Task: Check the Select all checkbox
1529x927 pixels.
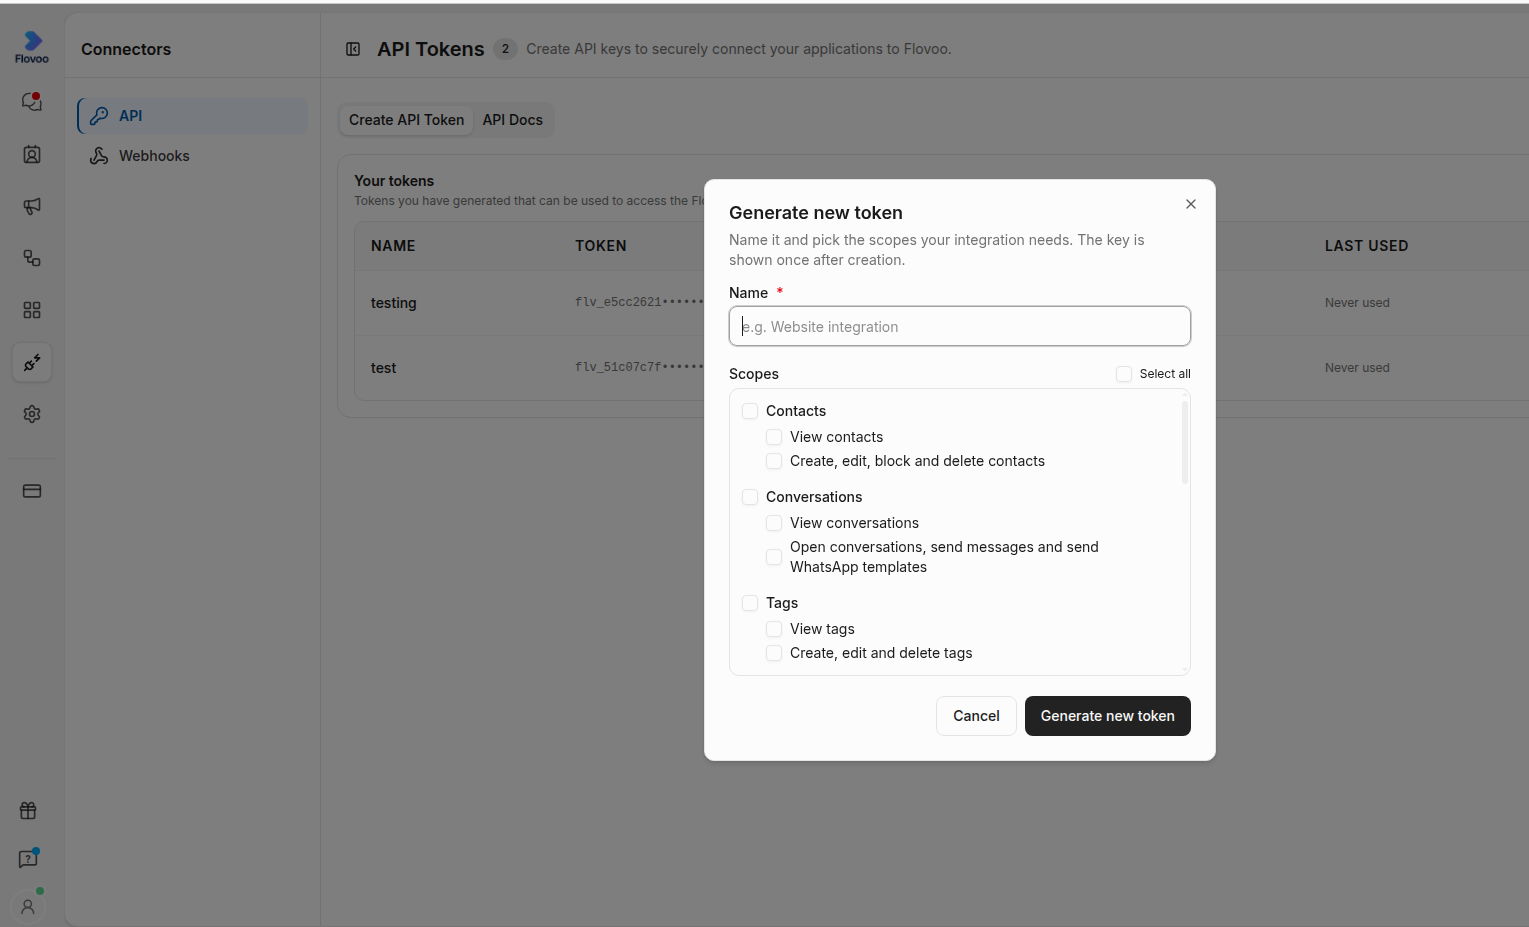Action: tap(1124, 374)
